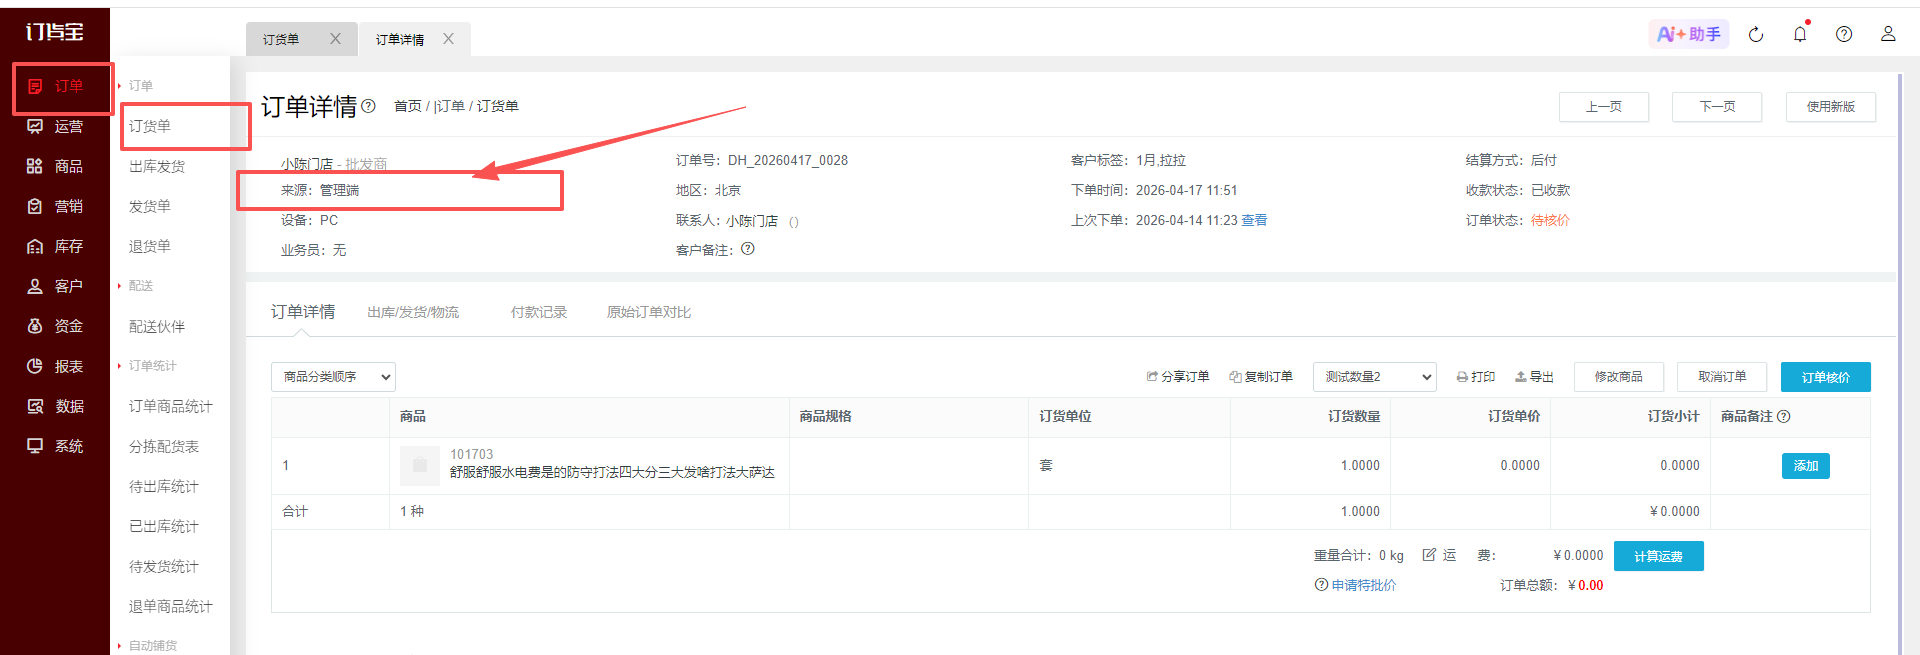Collapse the 订单统计 group in submenu
This screenshot has width=1920, height=655.
coord(147,366)
